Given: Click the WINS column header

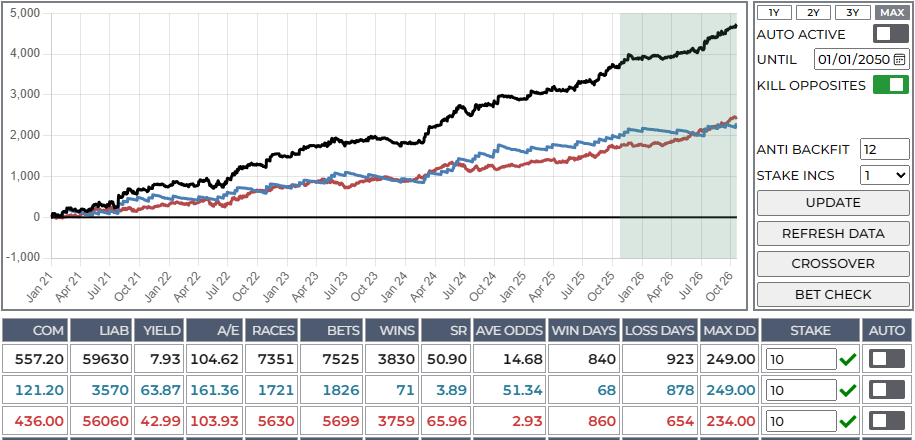Looking at the screenshot, I should (391, 330).
